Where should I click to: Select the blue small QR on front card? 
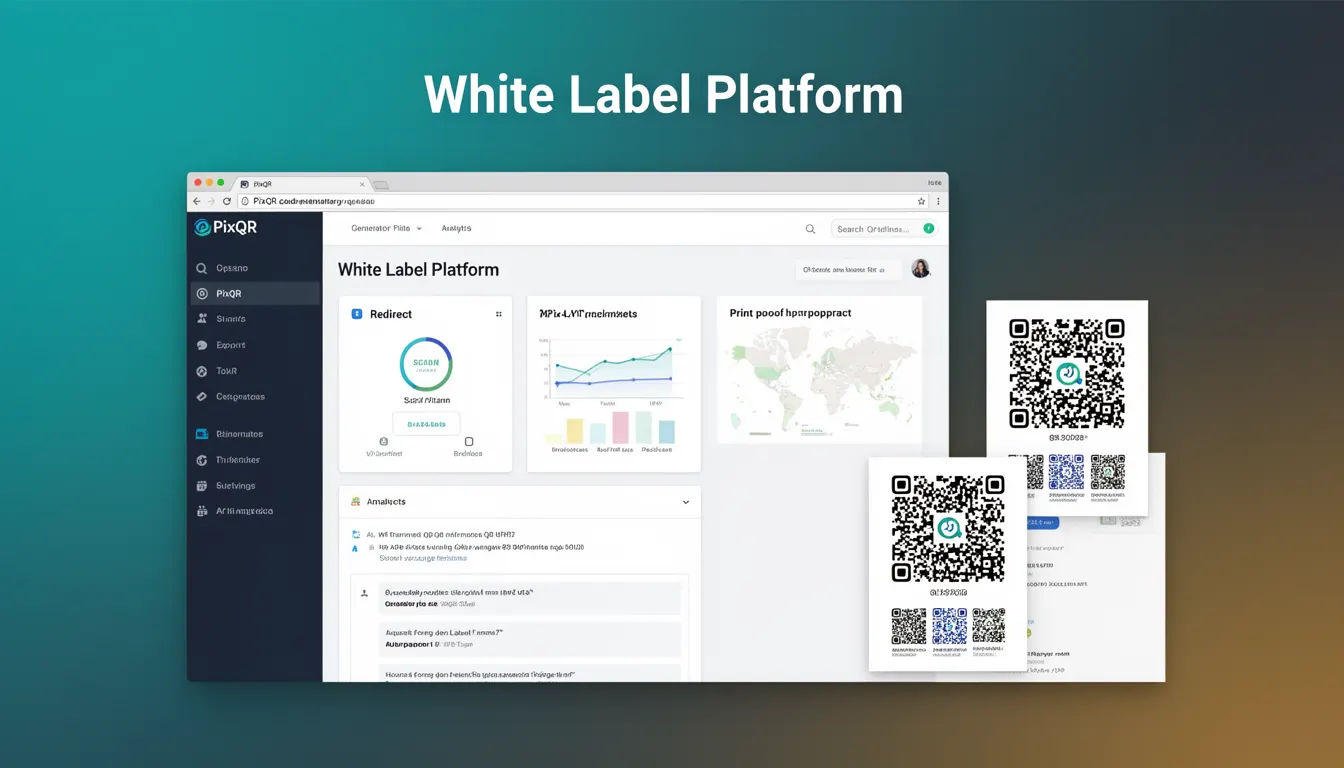pos(949,626)
